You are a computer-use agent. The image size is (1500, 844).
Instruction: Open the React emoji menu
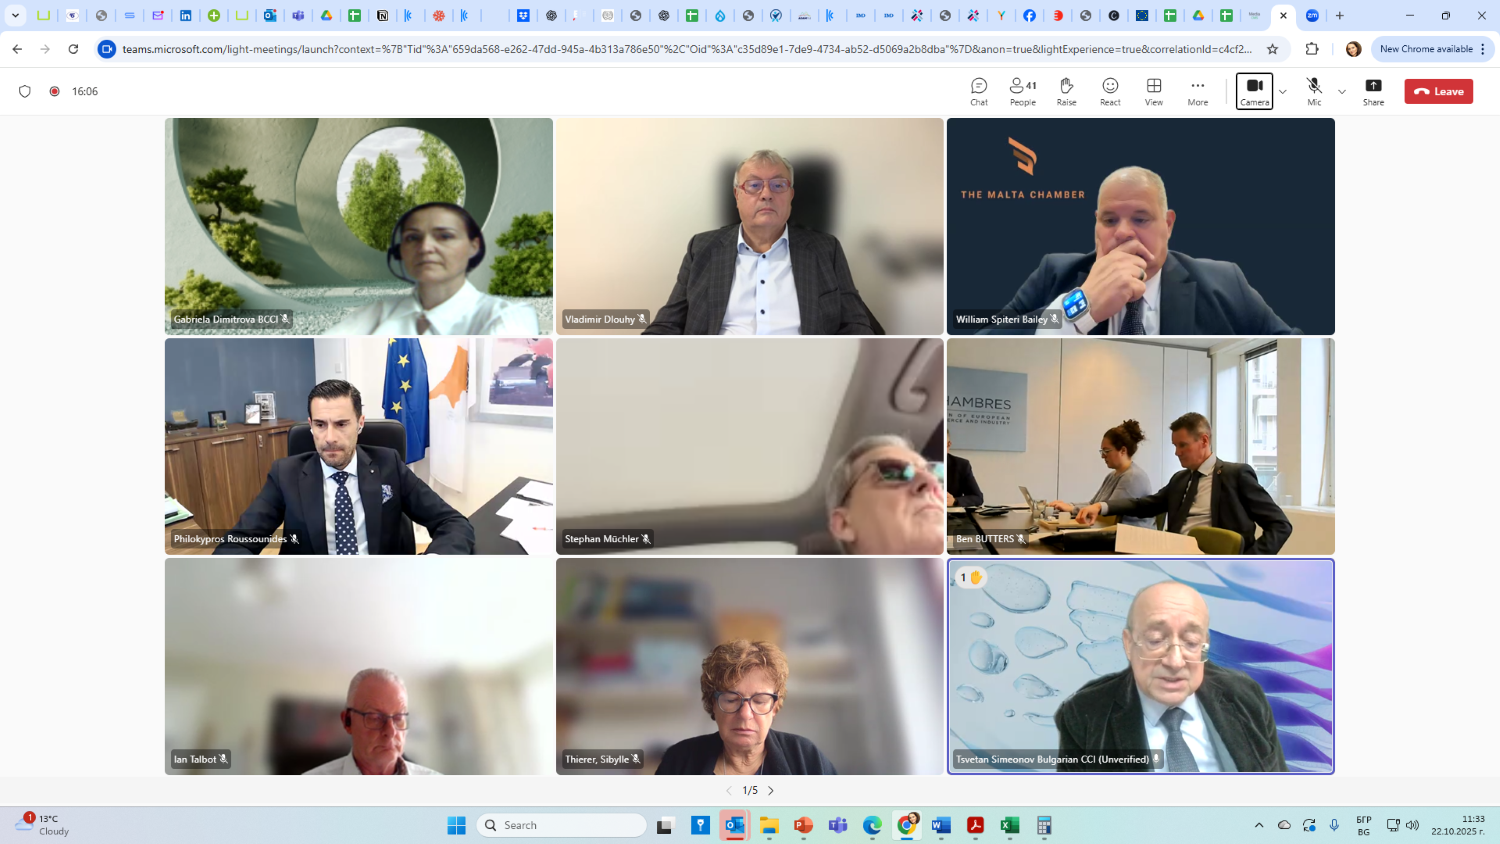click(x=1110, y=91)
